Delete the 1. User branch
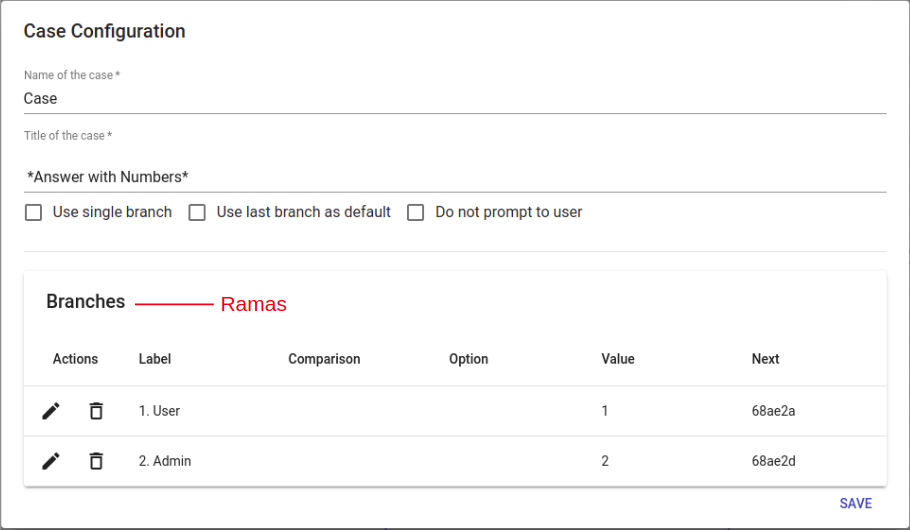This screenshot has width=910, height=530. (x=96, y=411)
